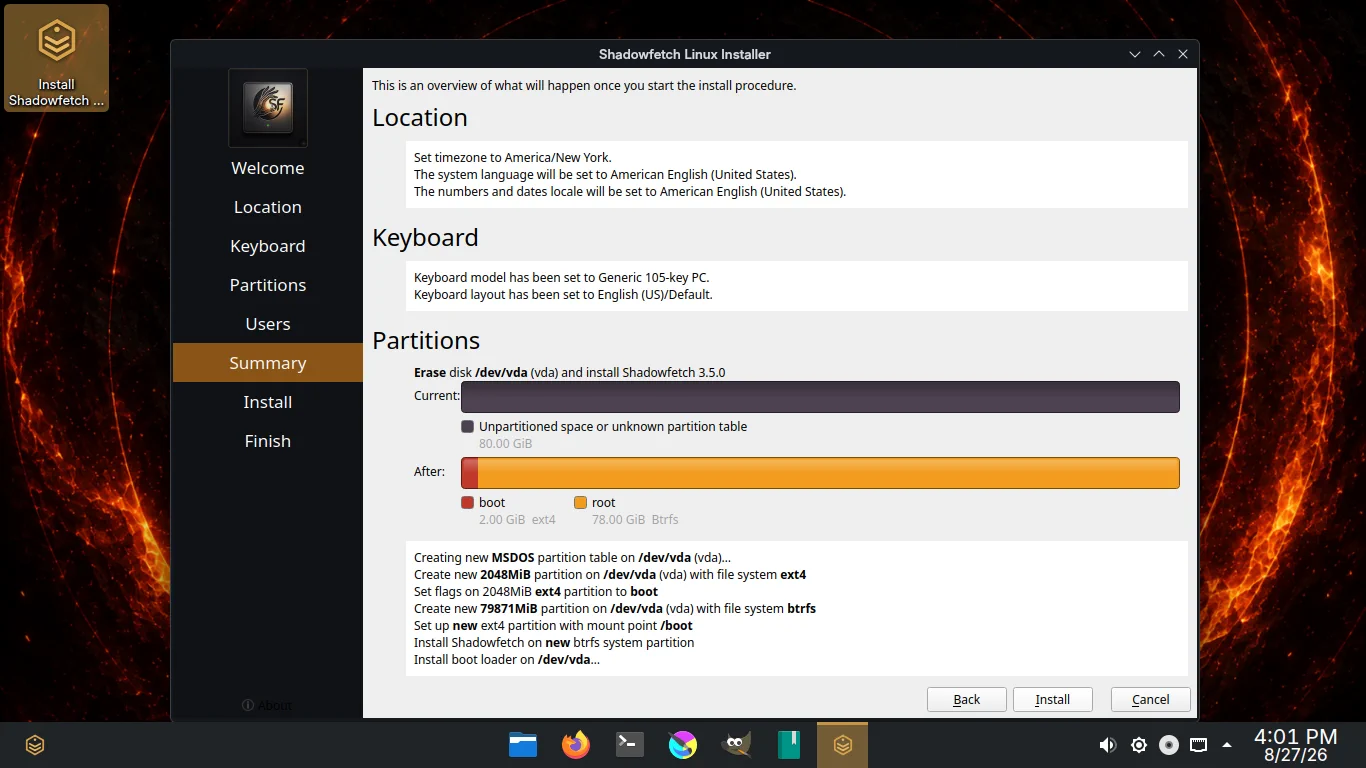1366x768 pixels.
Task: Click the Install button
Action: coord(1052,699)
